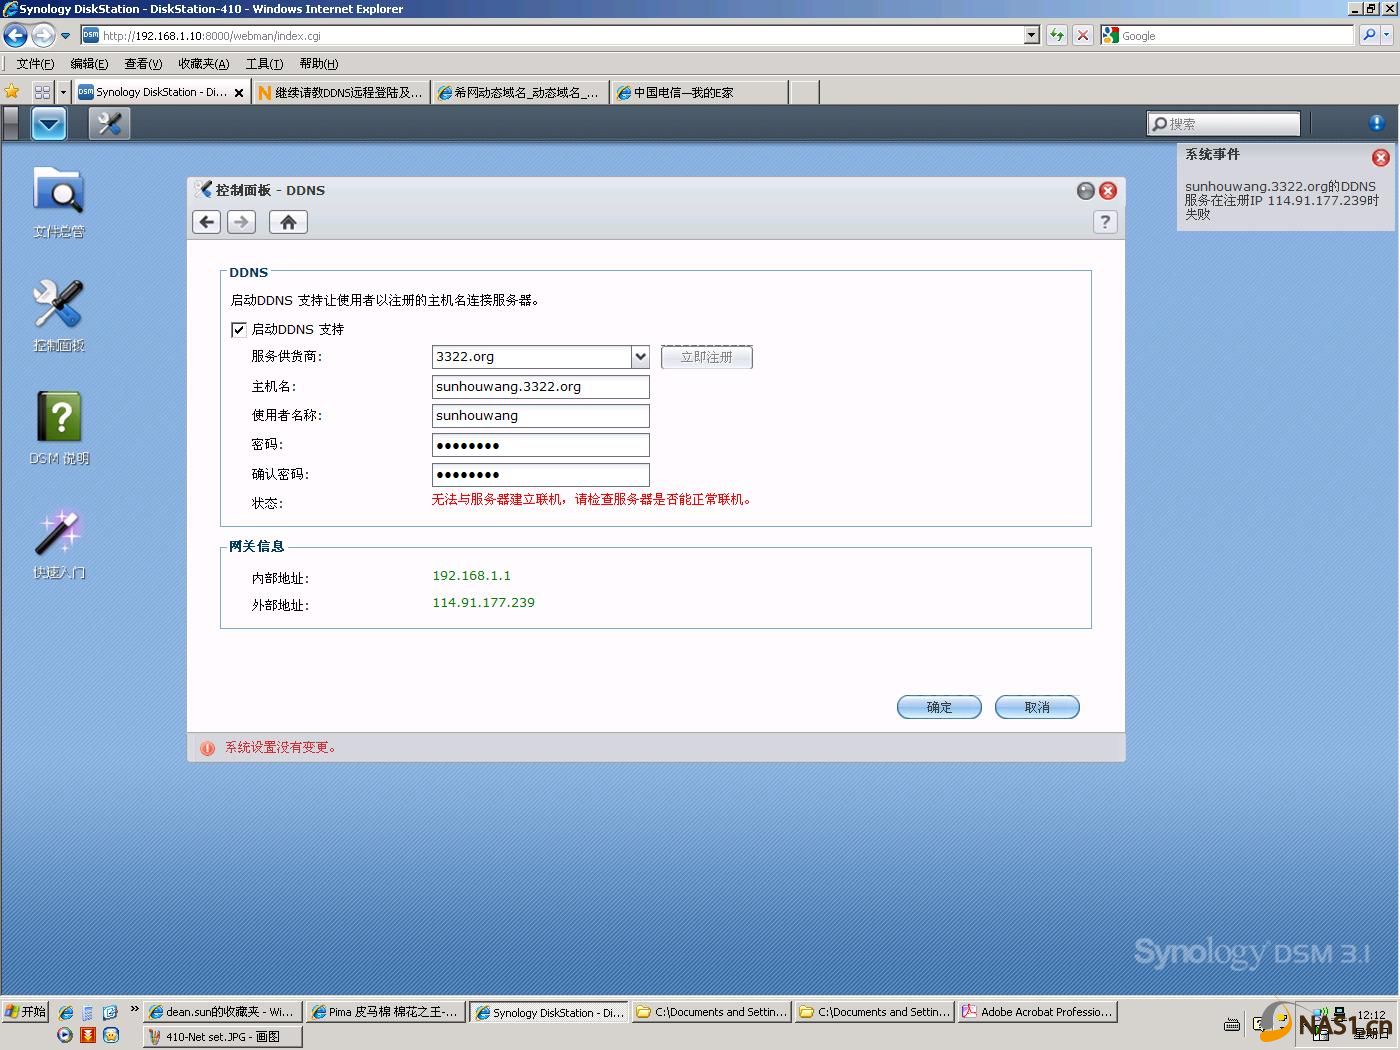Minimize the DDNS control panel window
The image size is (1400, 1050).
pos(1085,190)
